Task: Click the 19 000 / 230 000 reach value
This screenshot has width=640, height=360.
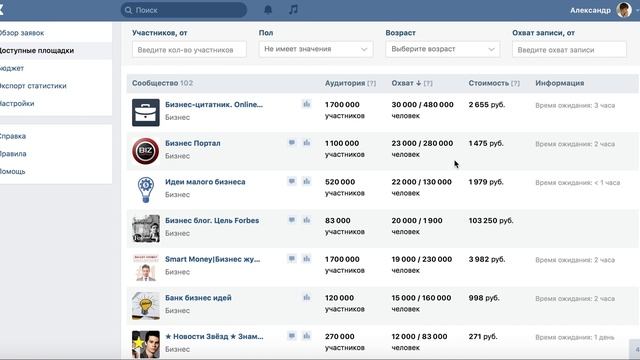Action: (422, 259)
